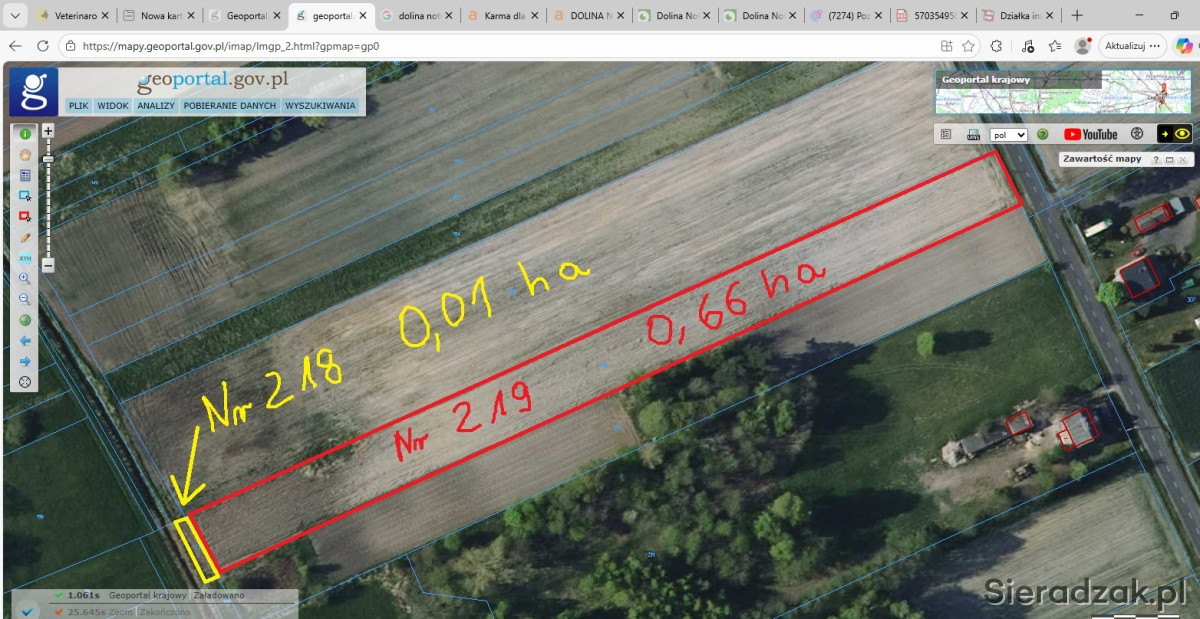The height and width of the screenshot is (619, 1200).
Task: Toggle the map legend list icon
Action: [946, 134]
